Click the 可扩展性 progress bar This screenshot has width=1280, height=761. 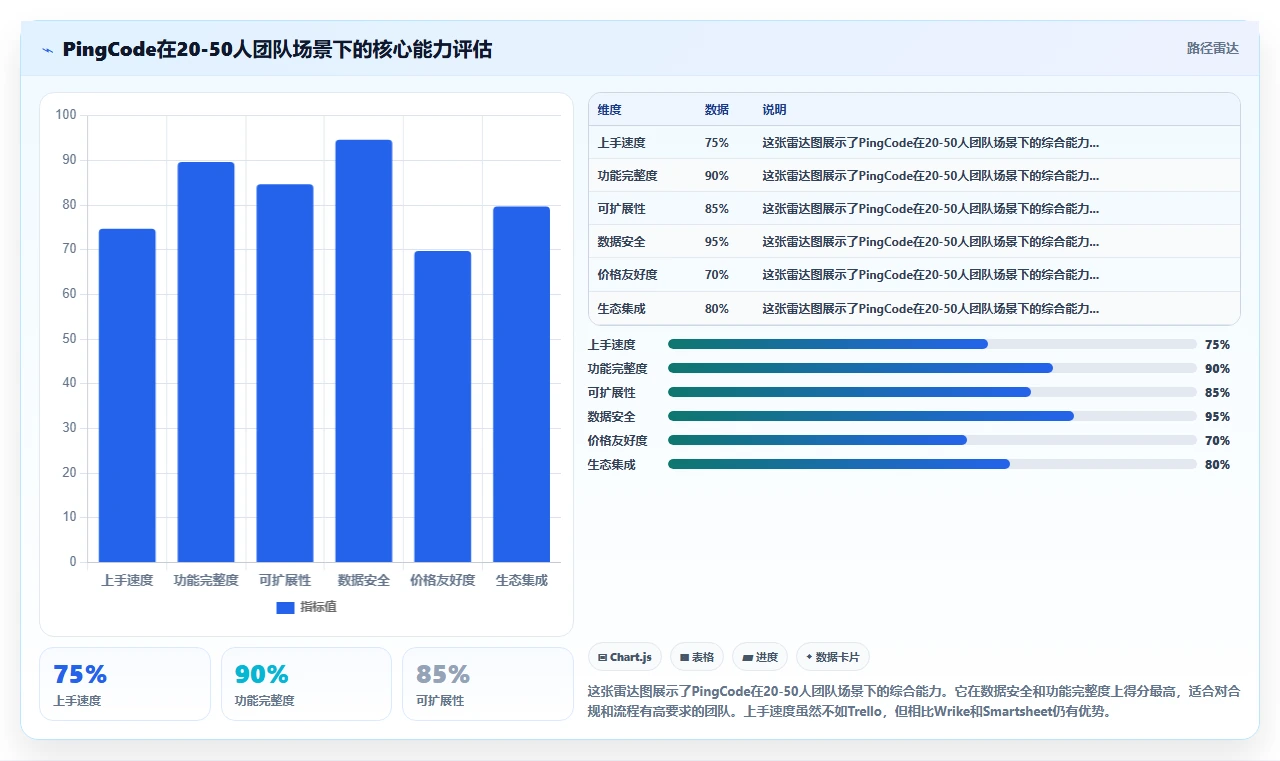(932, 392)
